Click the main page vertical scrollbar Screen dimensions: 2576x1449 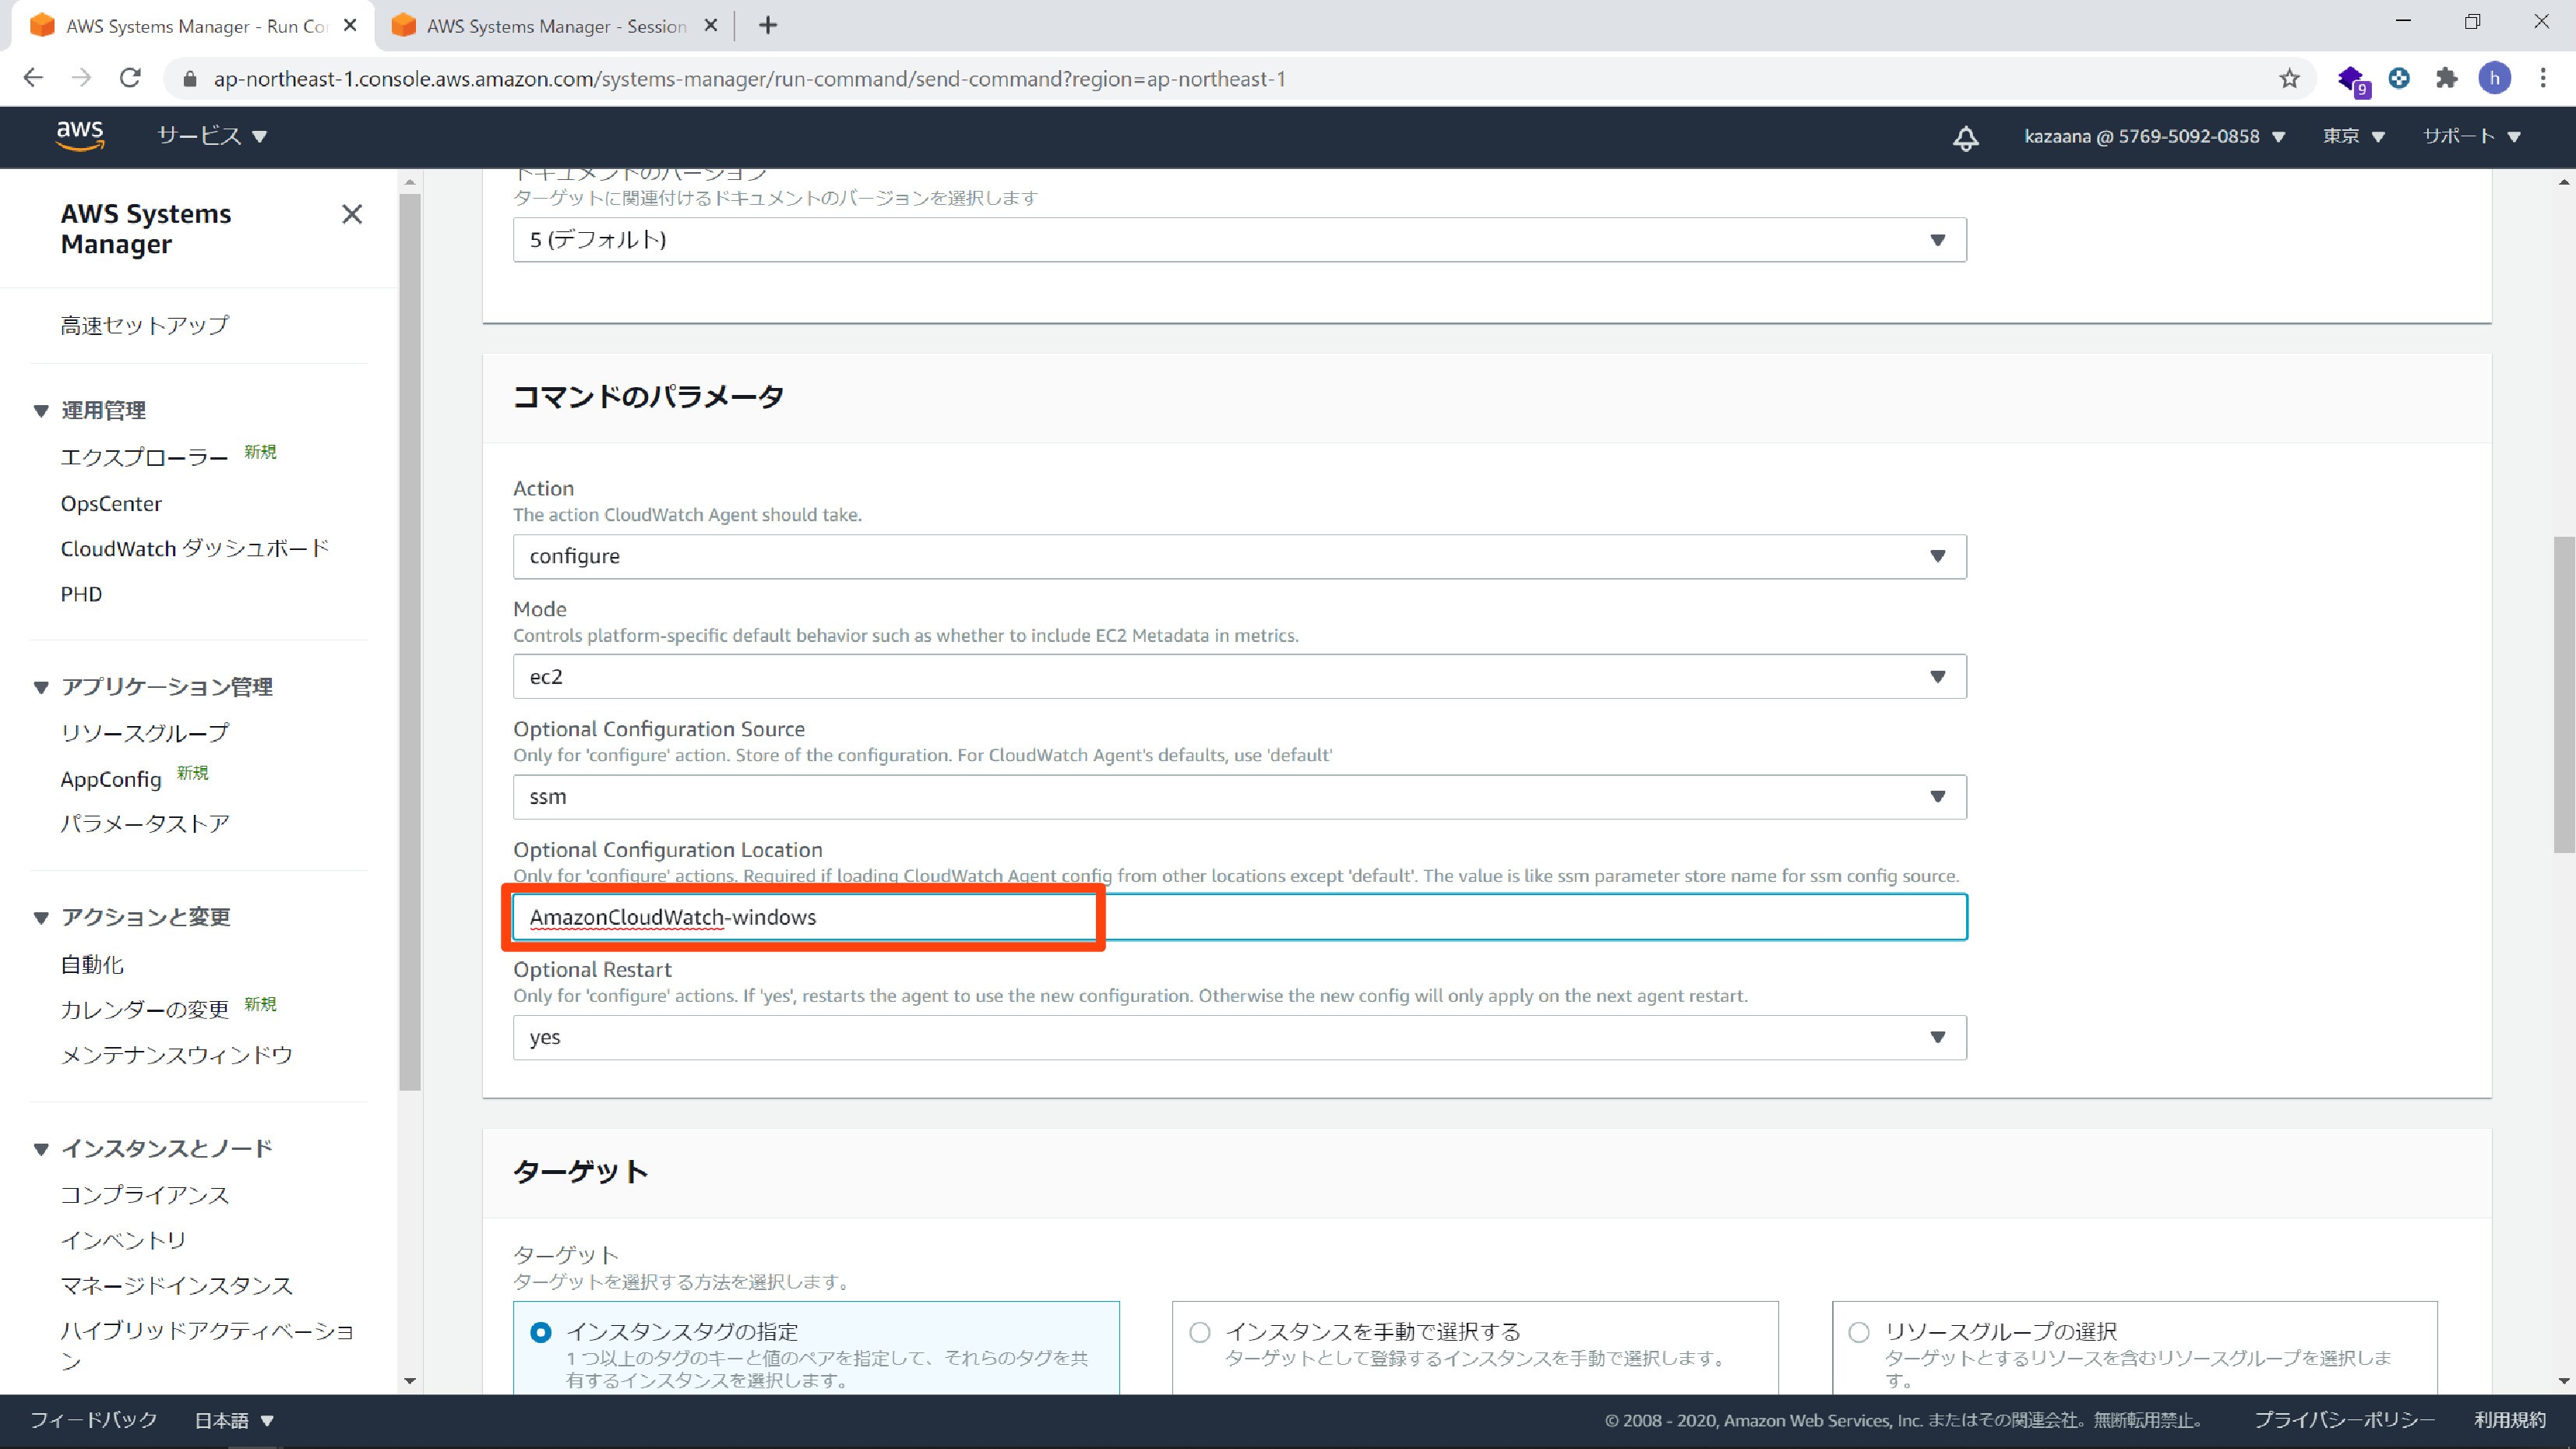2563,694
